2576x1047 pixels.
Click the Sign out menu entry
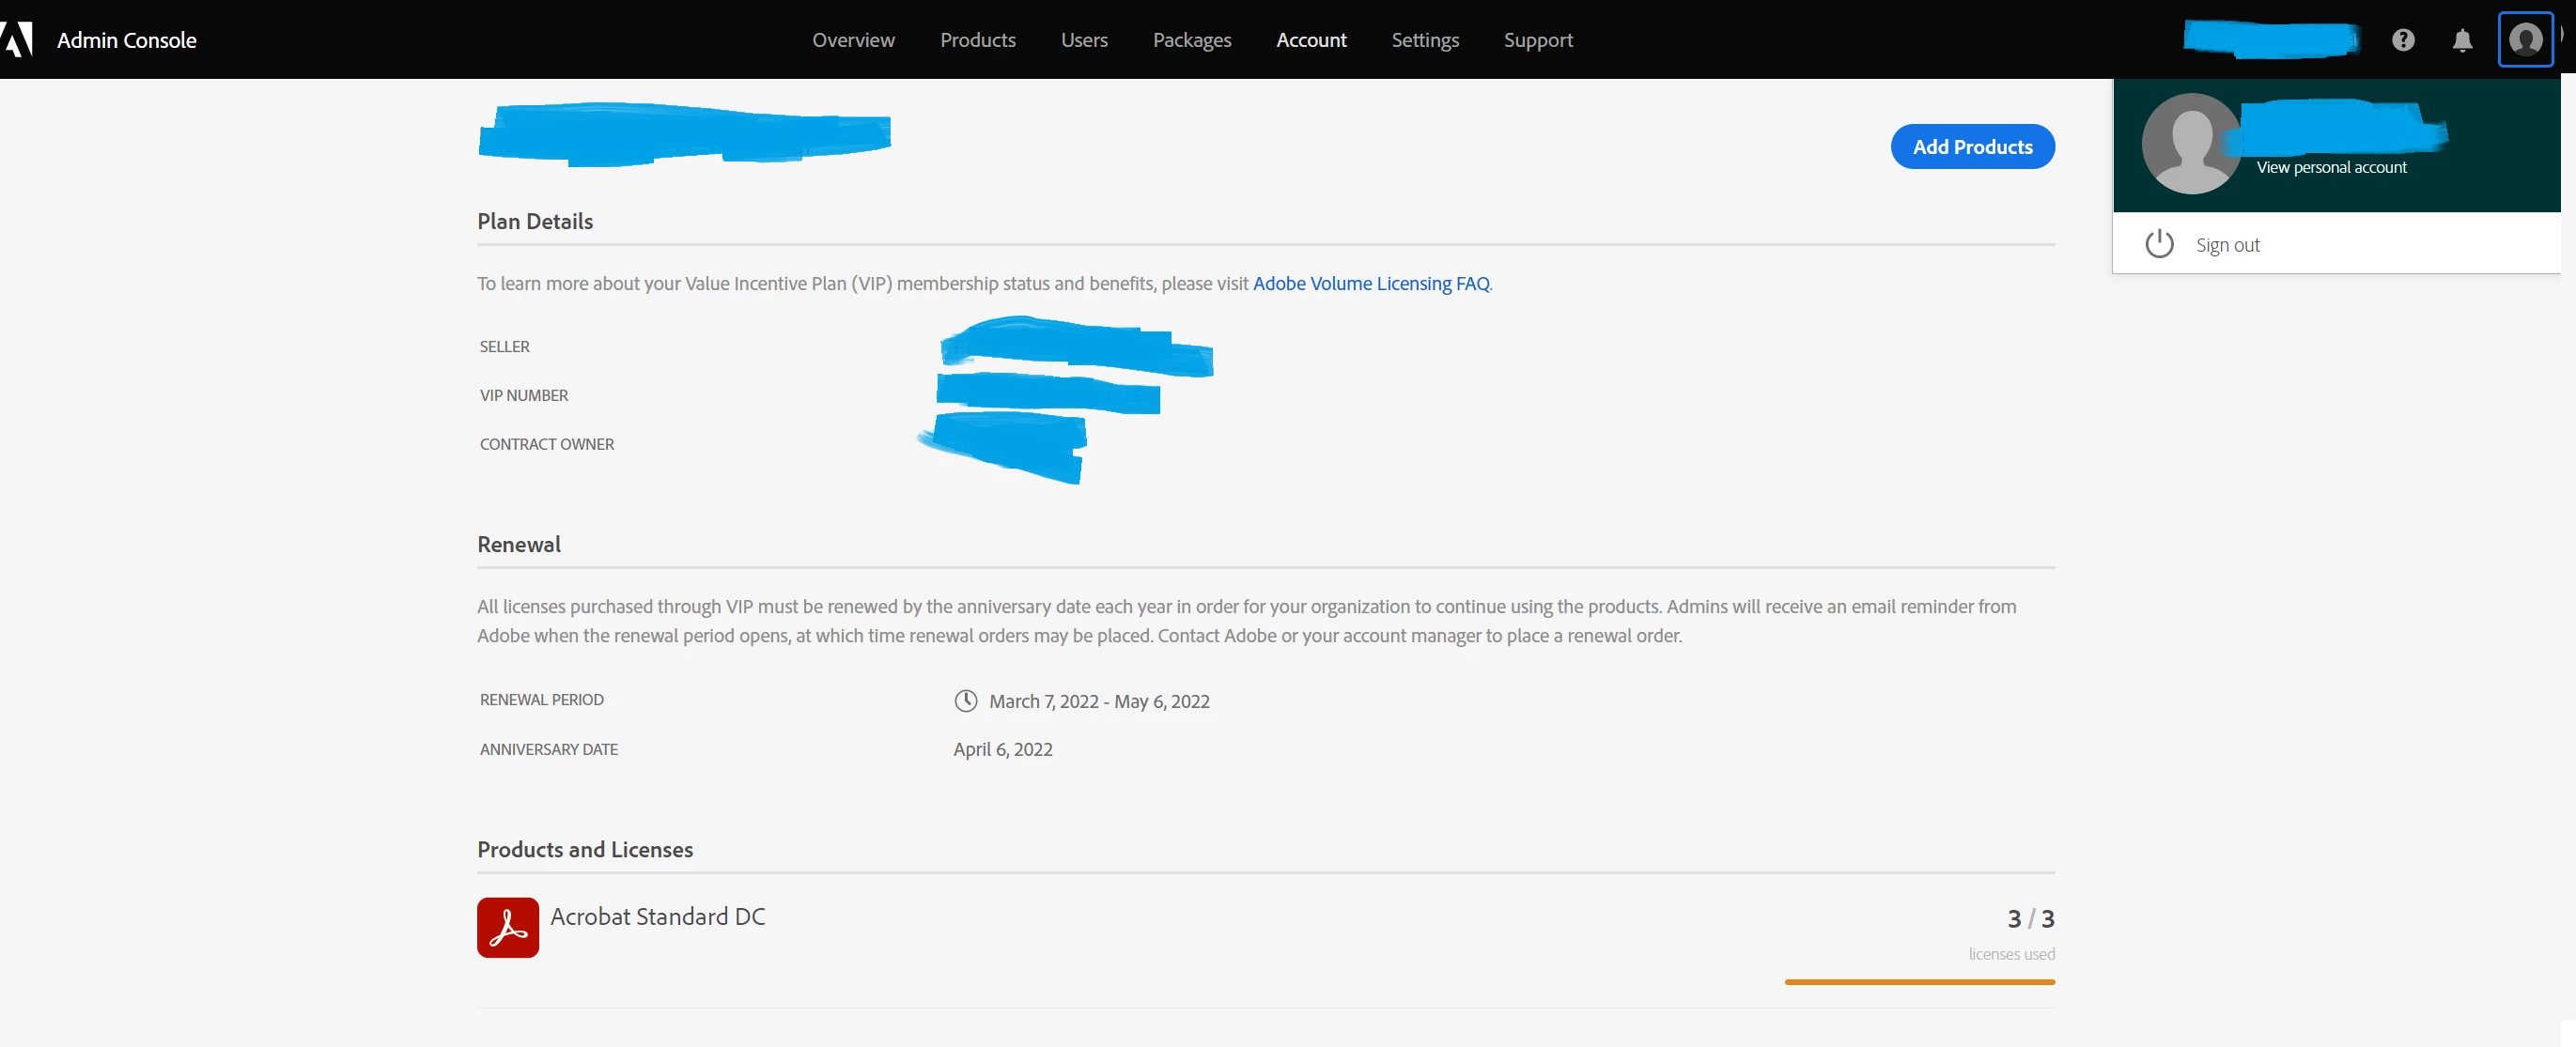(x=2227, y=245)
